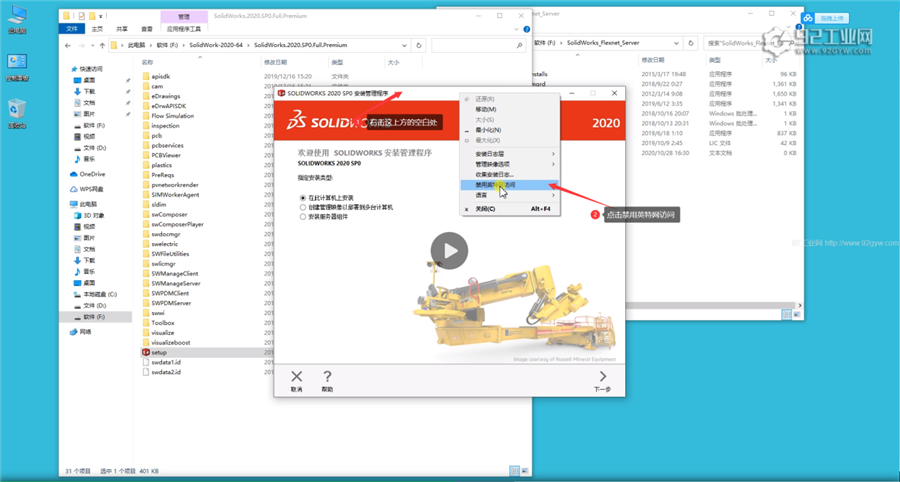The image size is (900, 482).
Task: Open the 共享 ribbon tab
Action: click(x=122, y=28)
